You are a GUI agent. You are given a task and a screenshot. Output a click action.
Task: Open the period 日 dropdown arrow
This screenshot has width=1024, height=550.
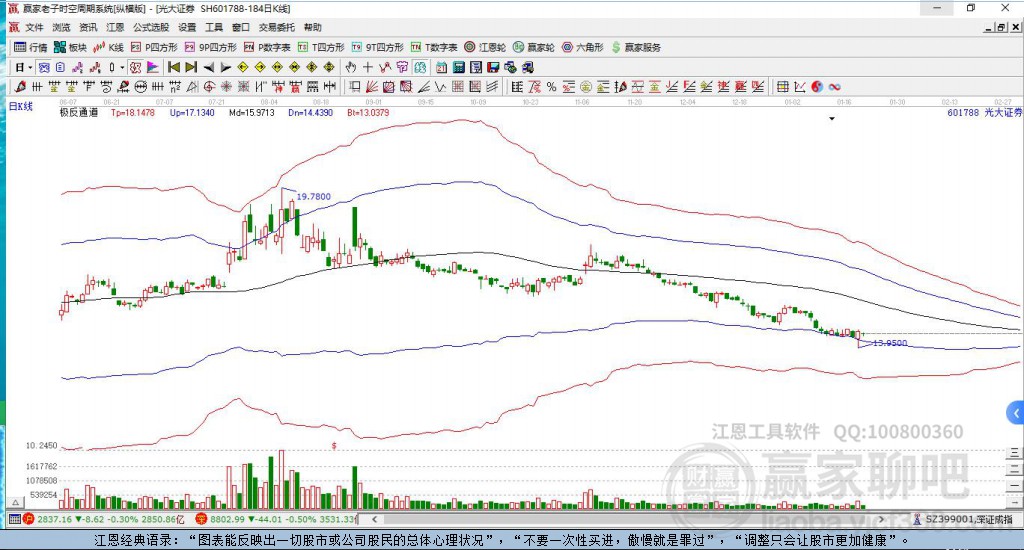(x=30, y=67)
